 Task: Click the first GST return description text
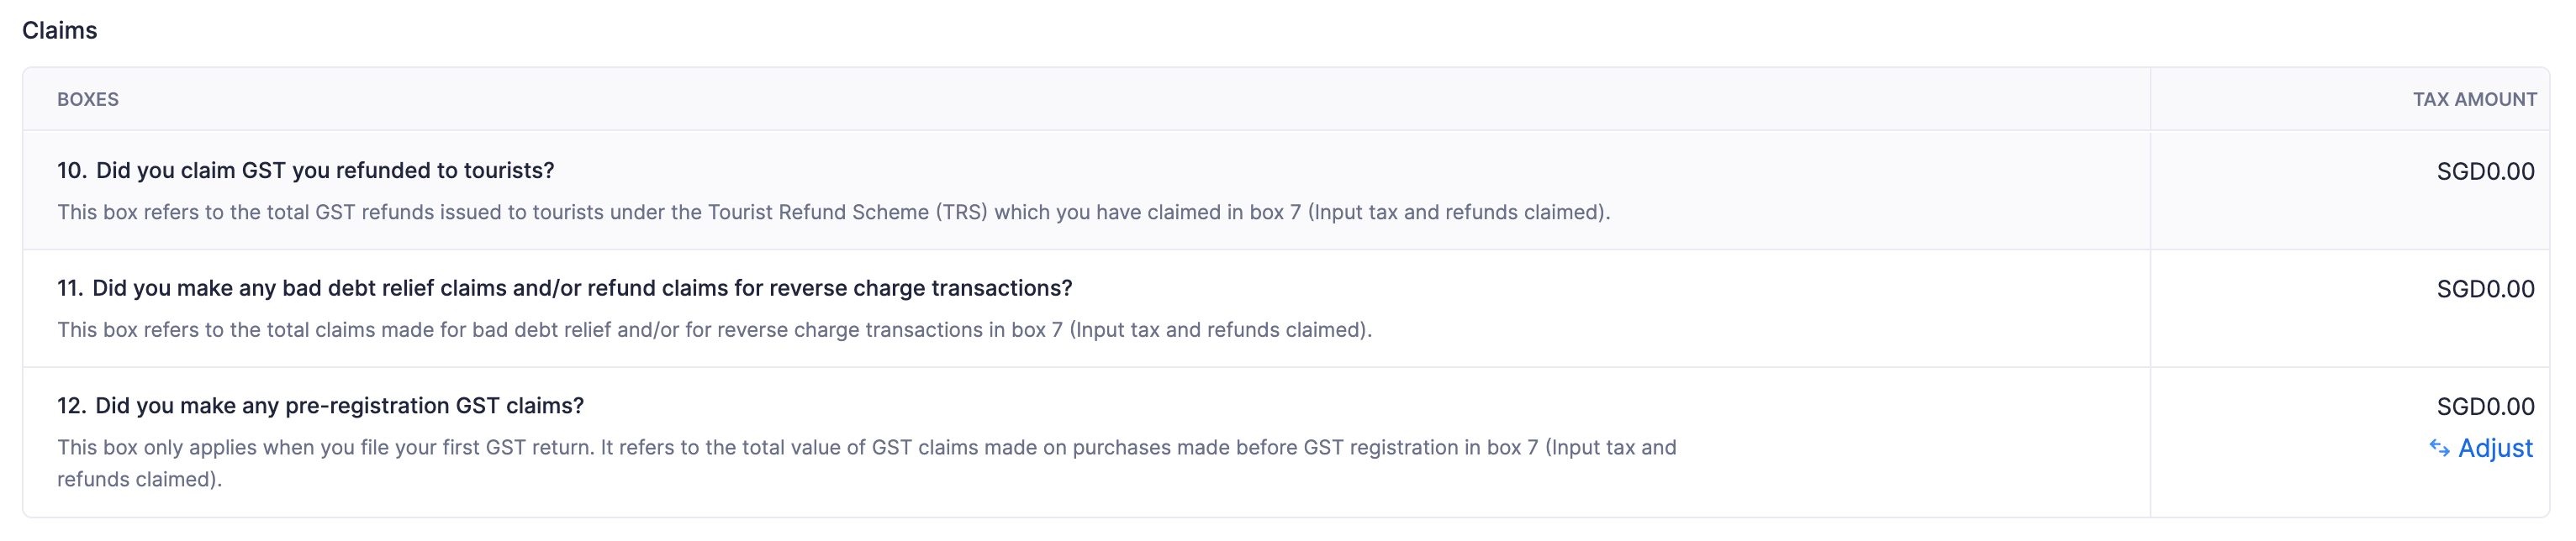click(x=866, y=448)
